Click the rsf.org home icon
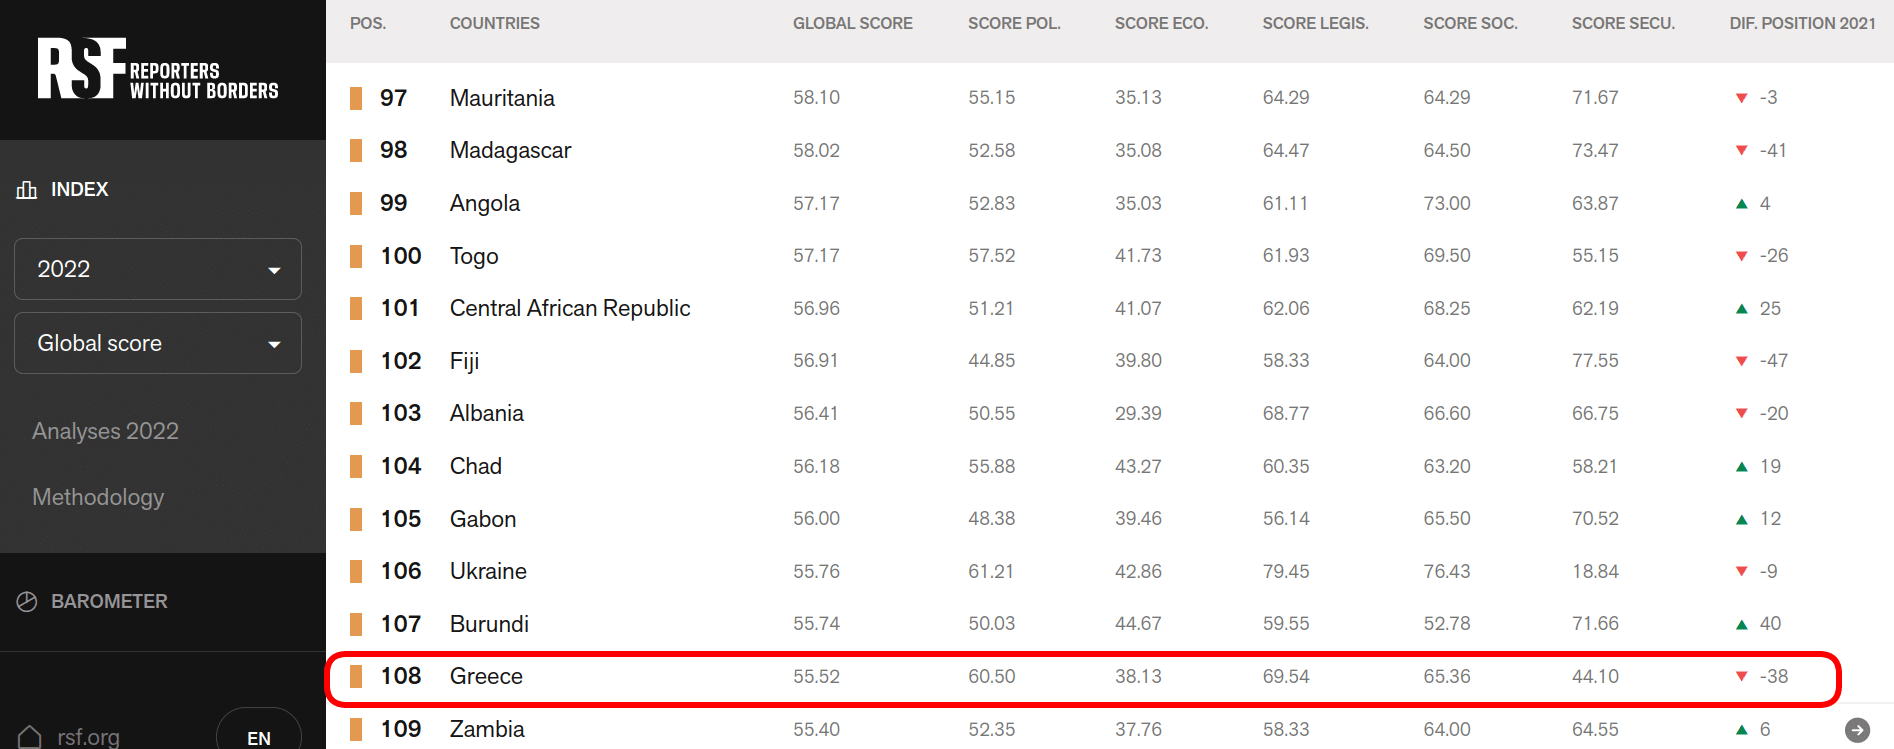1894x749 pixels. pyautogui.click(x=30, y=737)
